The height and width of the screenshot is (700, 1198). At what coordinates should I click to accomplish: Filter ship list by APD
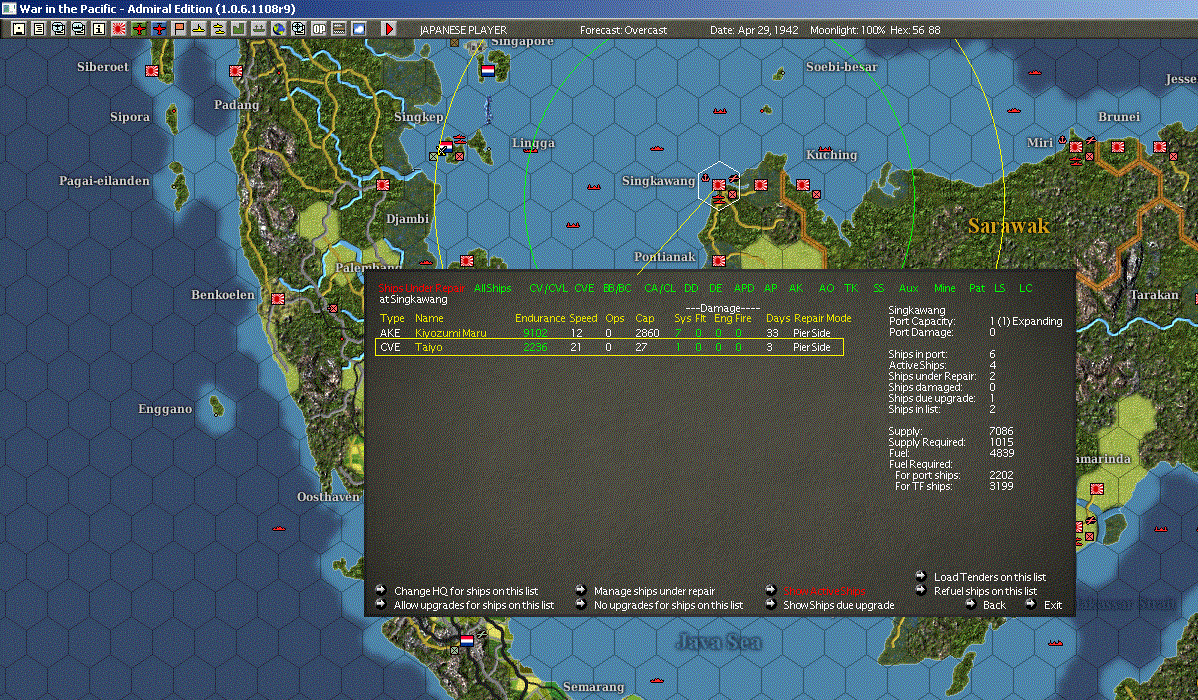pos(744,288)
